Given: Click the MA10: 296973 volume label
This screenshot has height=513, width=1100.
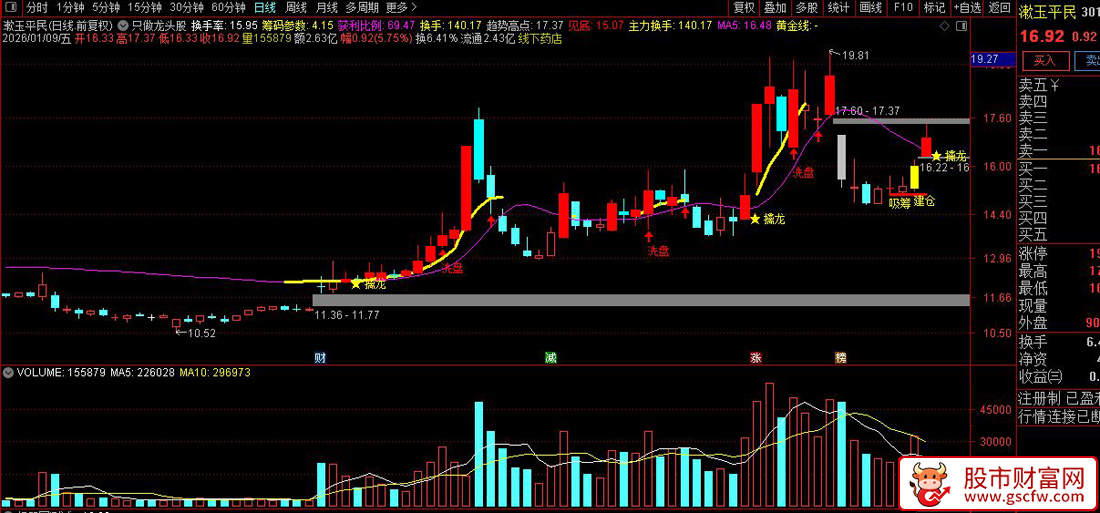Looking at the screenshot, I should coord(215,372).
